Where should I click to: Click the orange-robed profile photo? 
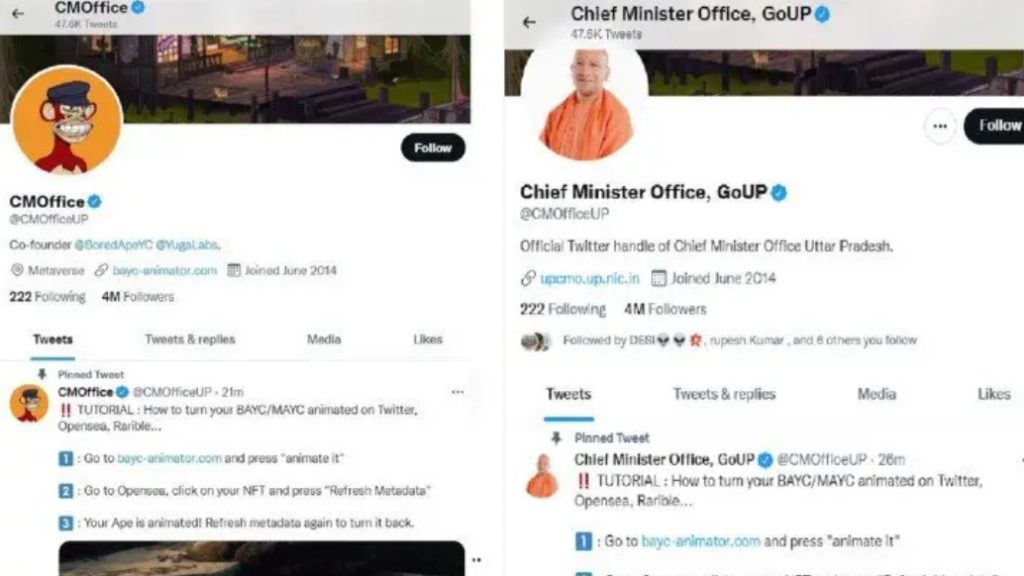click(x=584, y=104)
